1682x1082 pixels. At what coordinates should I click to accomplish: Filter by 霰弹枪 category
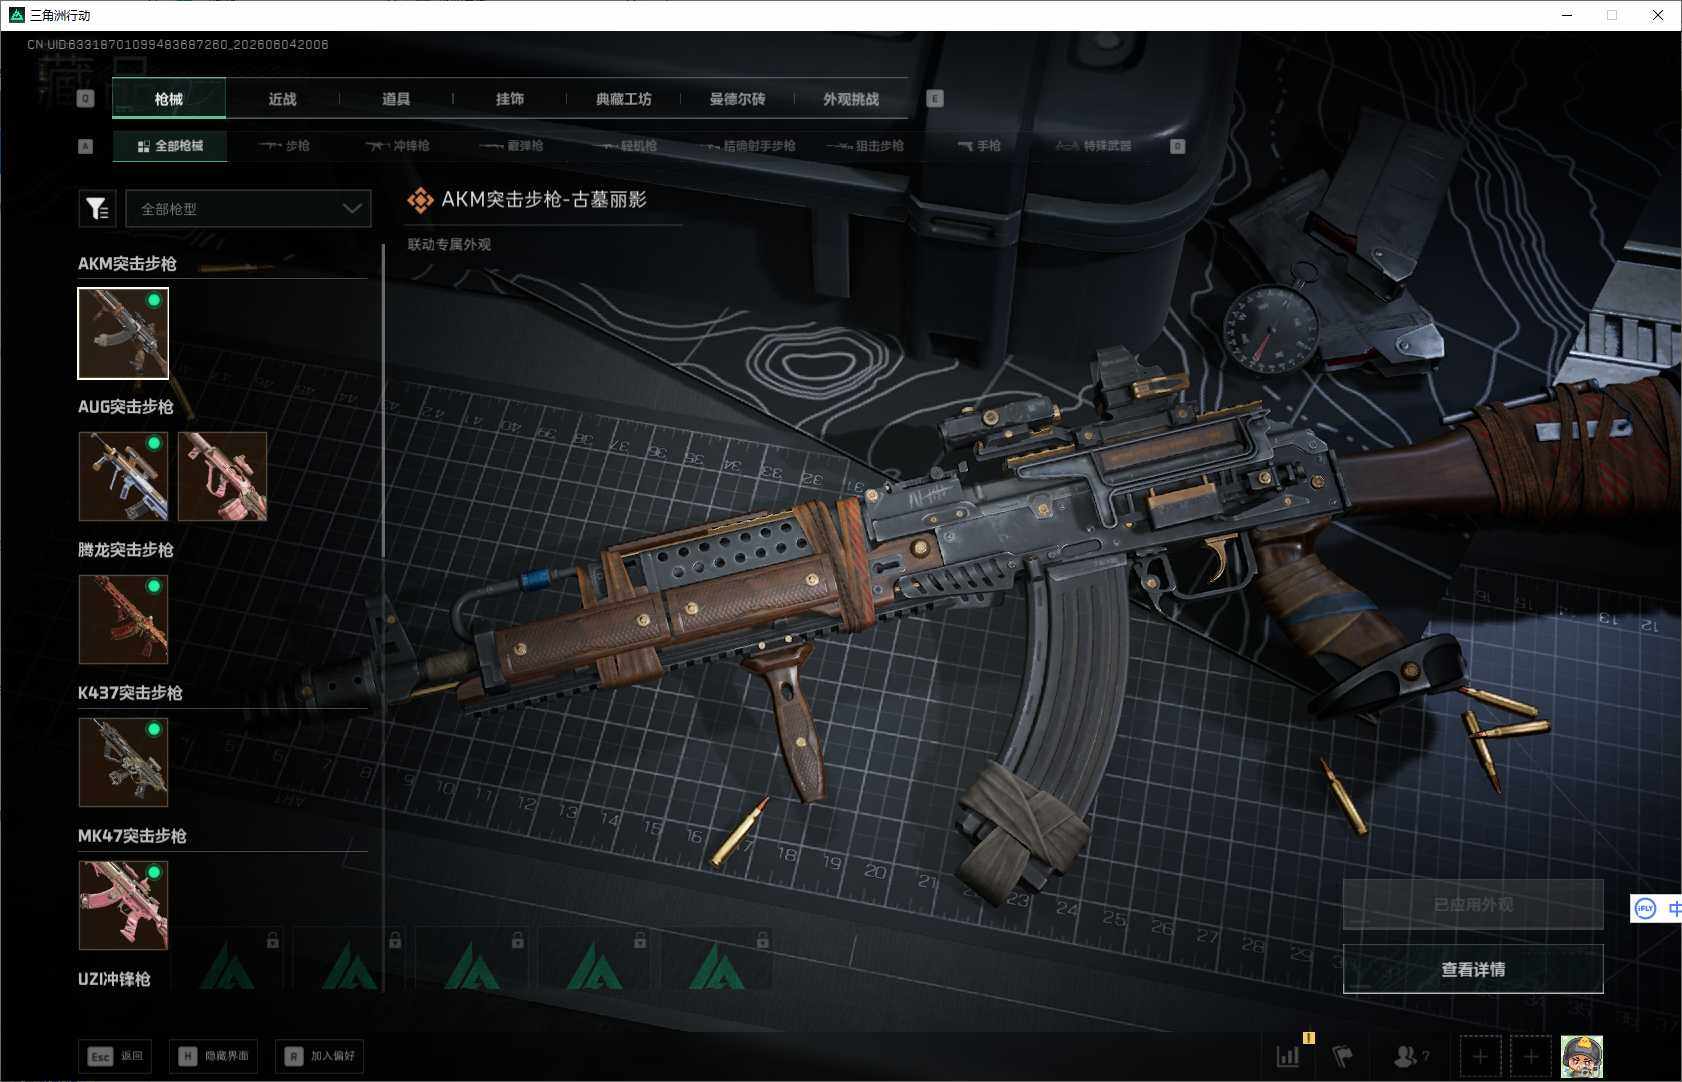click(x=511, y=146)
